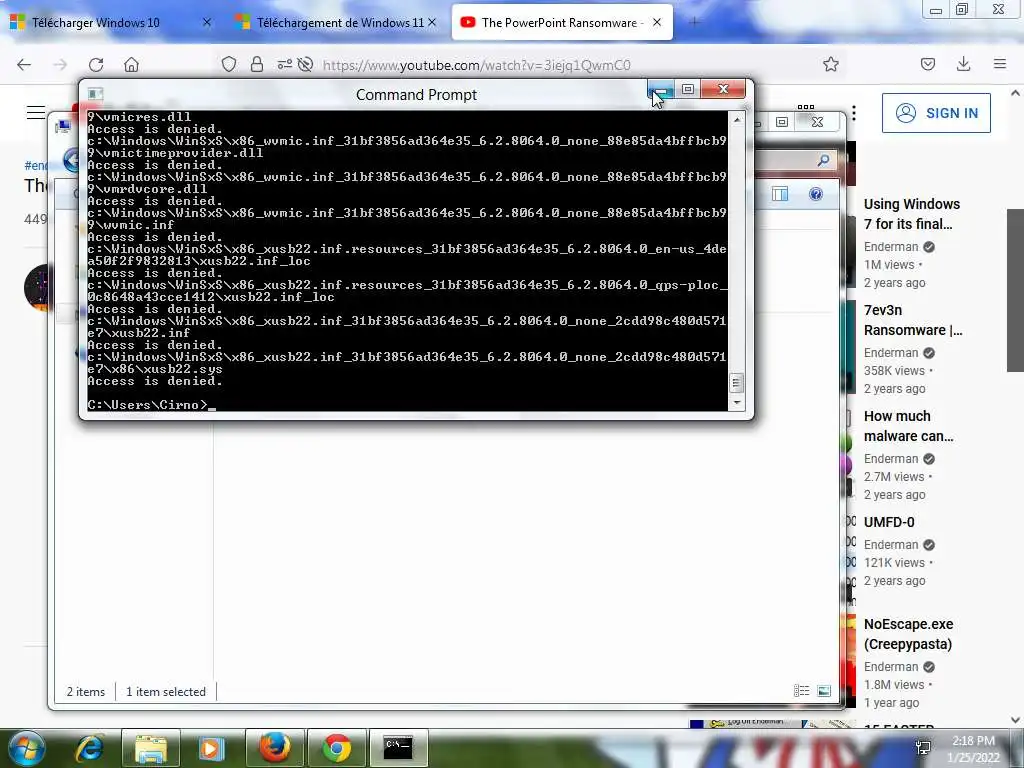
Task: Click the Firefox forward arrow
Action: pos(60,64)
